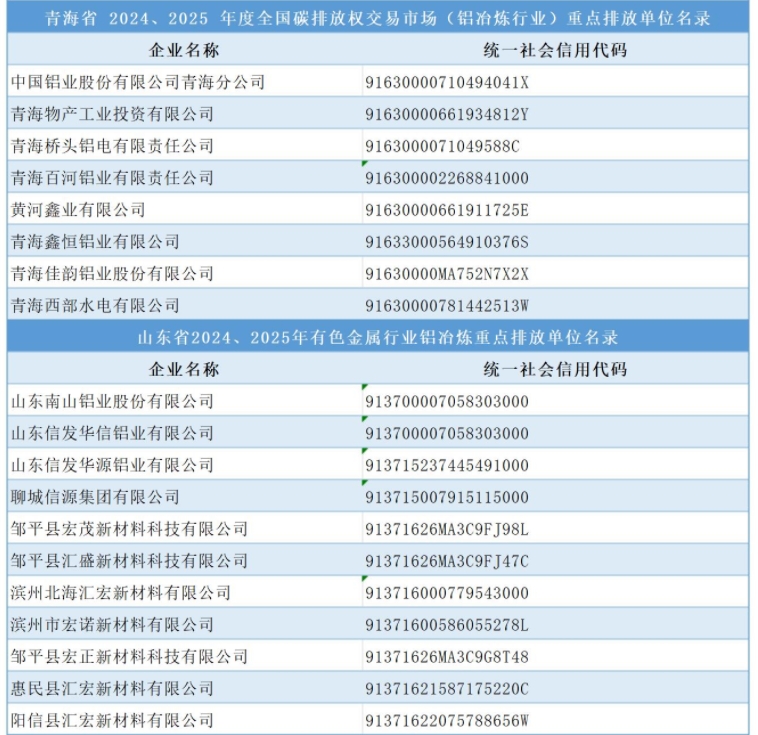This screenshot has width=758, height=735.
Task: Select cell 青海桥头铝电有限责任公司
Action: coord(185,146)
